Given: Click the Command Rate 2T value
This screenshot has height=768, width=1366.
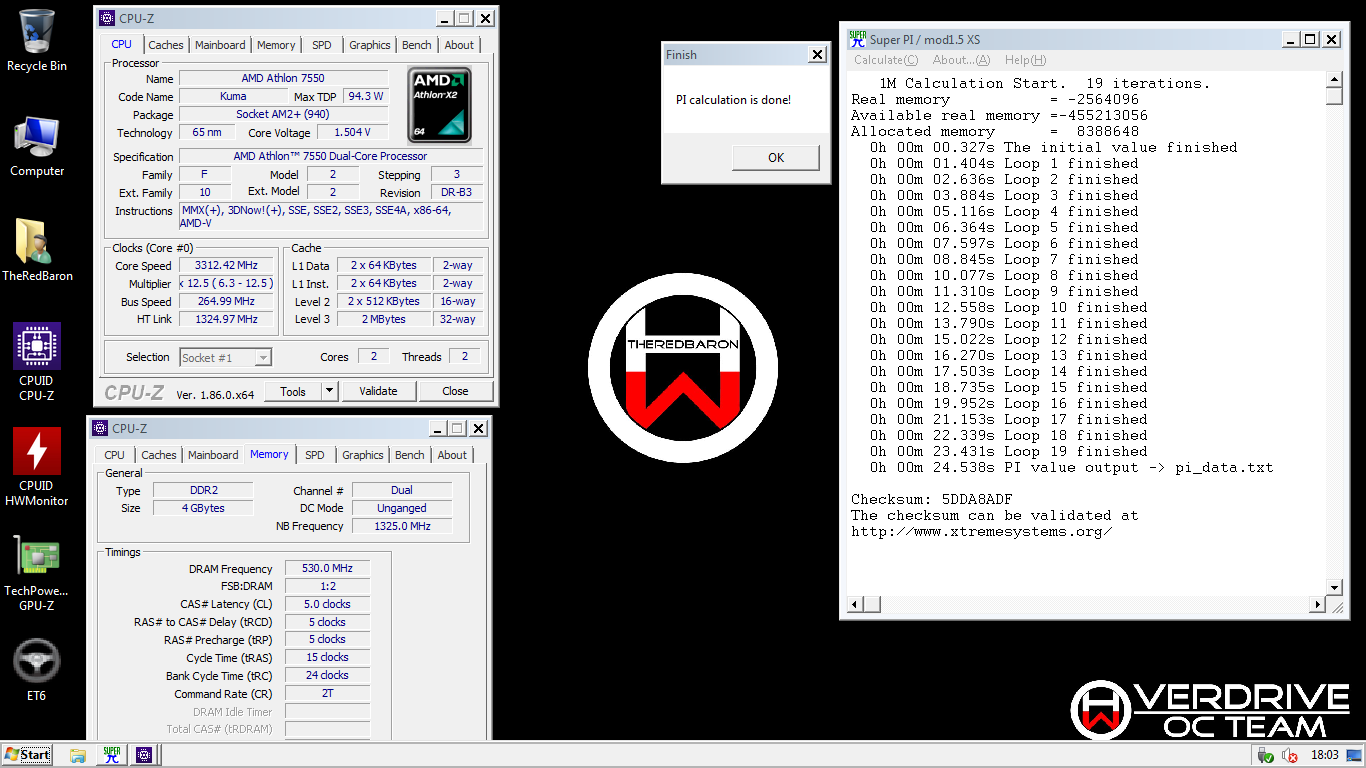Looking at the screenshot, I should click(x=327, y=693).
